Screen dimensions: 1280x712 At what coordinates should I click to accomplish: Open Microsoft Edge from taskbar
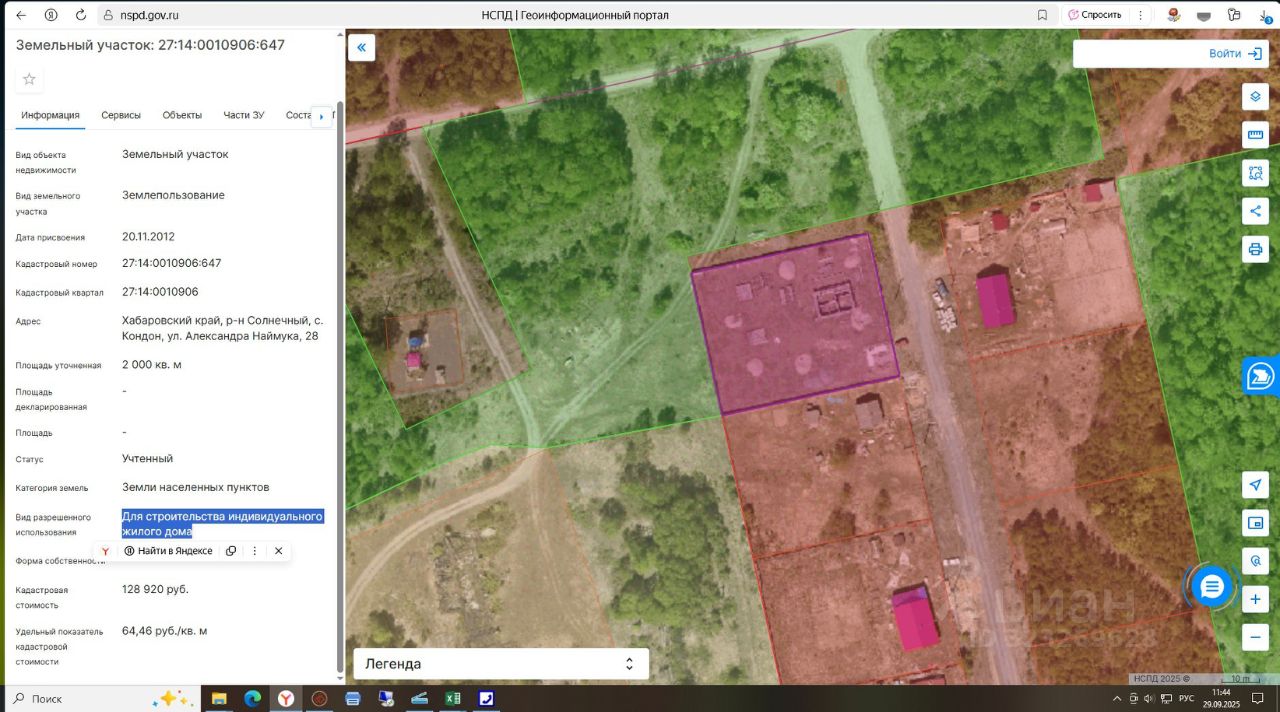tap(252, 698)
